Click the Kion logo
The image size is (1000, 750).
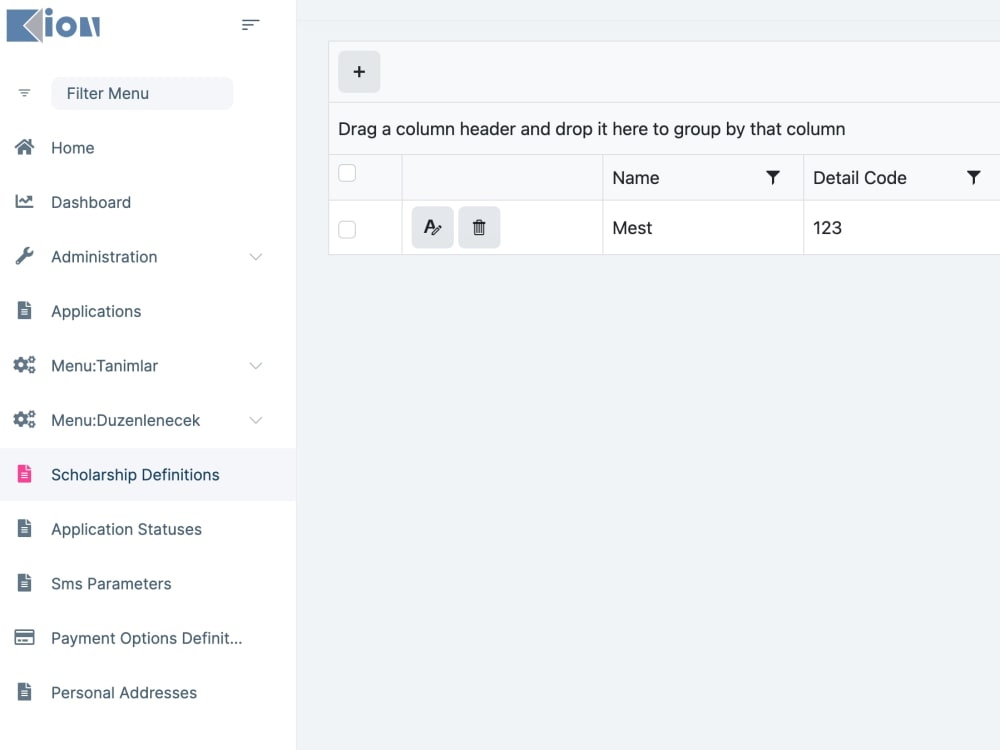click(54, 26)
